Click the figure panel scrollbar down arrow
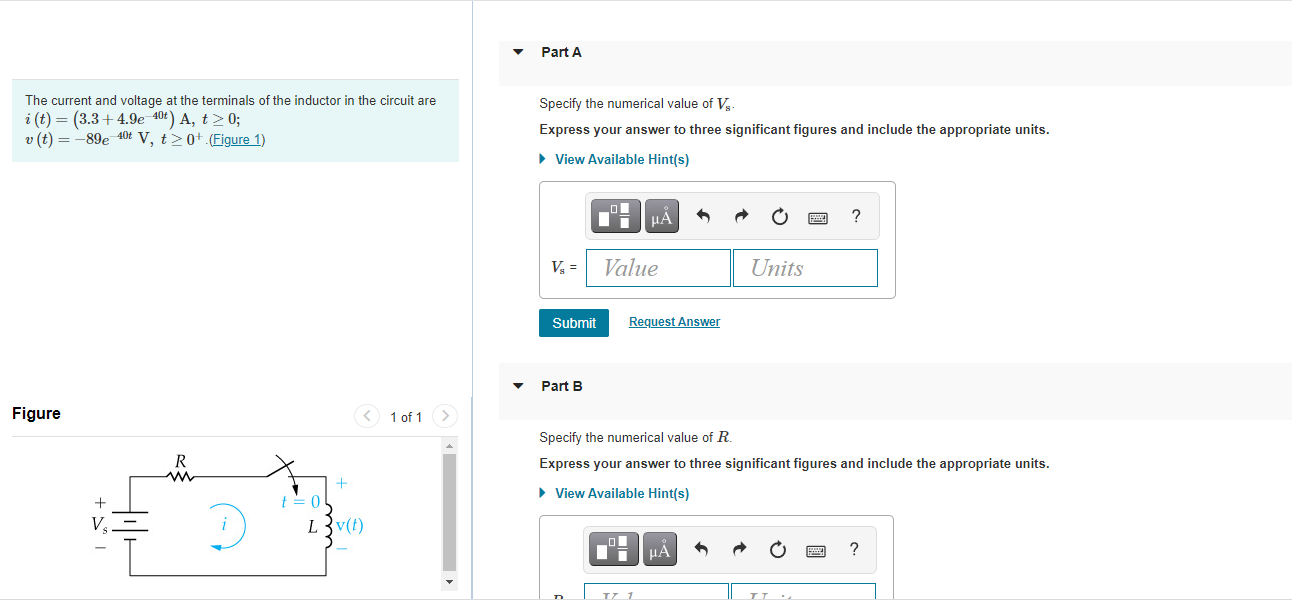Viewport: 1292px width, 601px height. click(x=449, y=581)
